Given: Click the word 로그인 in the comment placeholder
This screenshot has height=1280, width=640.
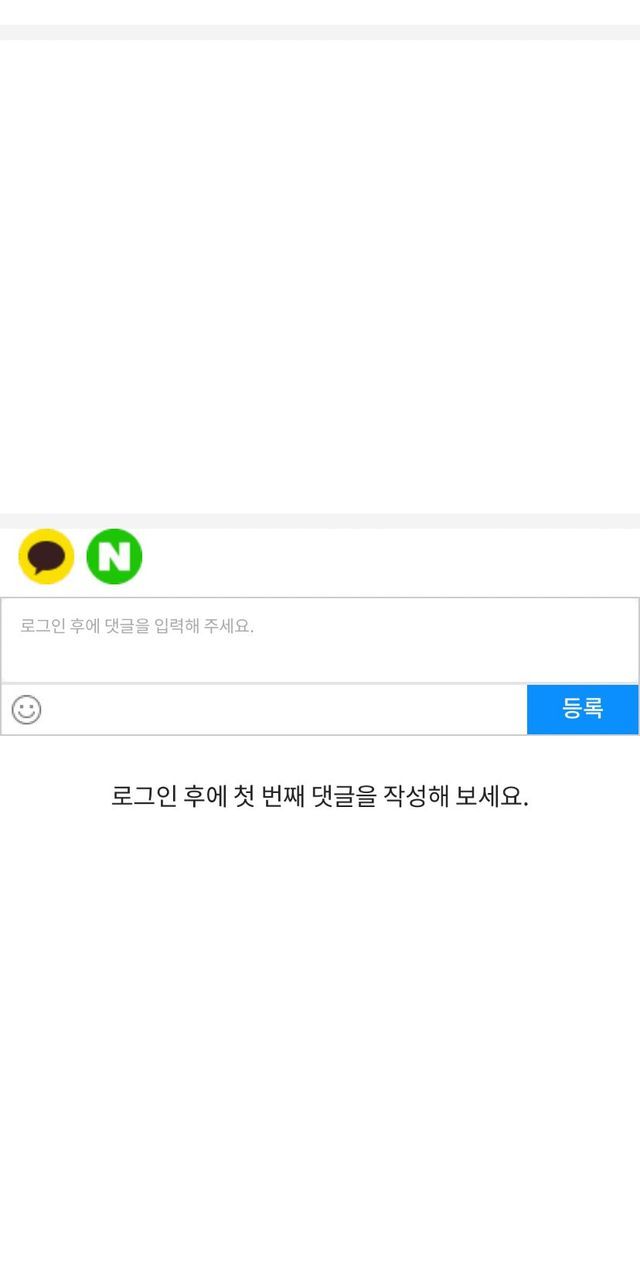Looking at the screenshot, I should click(43, 627).
